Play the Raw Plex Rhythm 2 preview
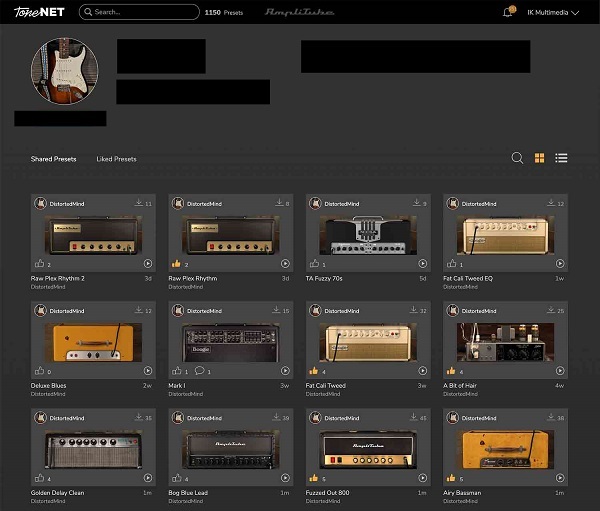600x511 pixels. pyautogui.click(x=148, y=263)
